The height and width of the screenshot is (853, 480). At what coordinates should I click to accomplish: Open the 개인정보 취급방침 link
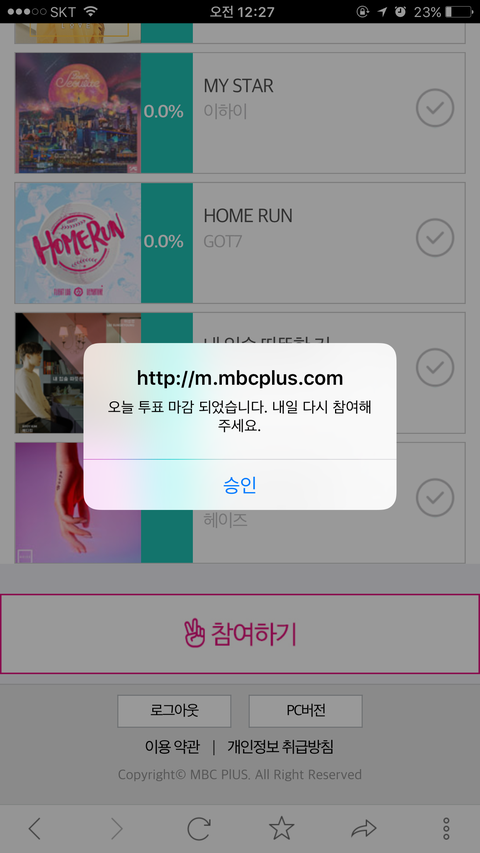tap(280, 747)
